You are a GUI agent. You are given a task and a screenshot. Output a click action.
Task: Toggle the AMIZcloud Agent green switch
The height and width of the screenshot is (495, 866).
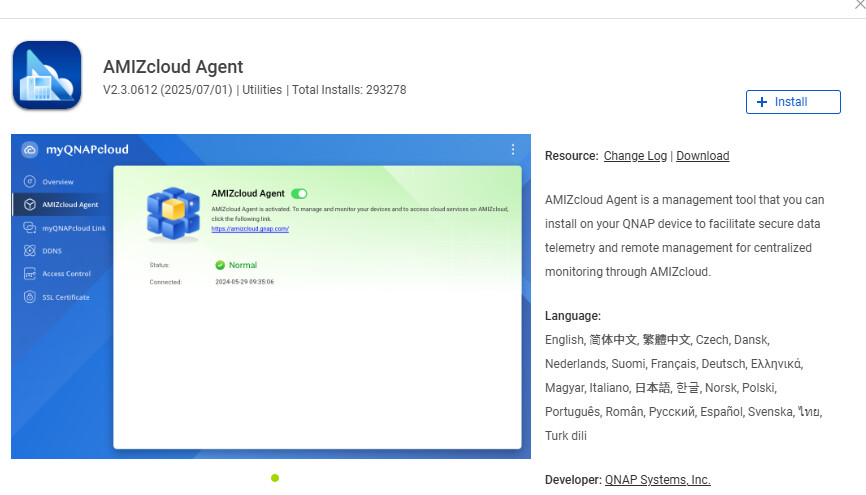(x=299, y=193)
